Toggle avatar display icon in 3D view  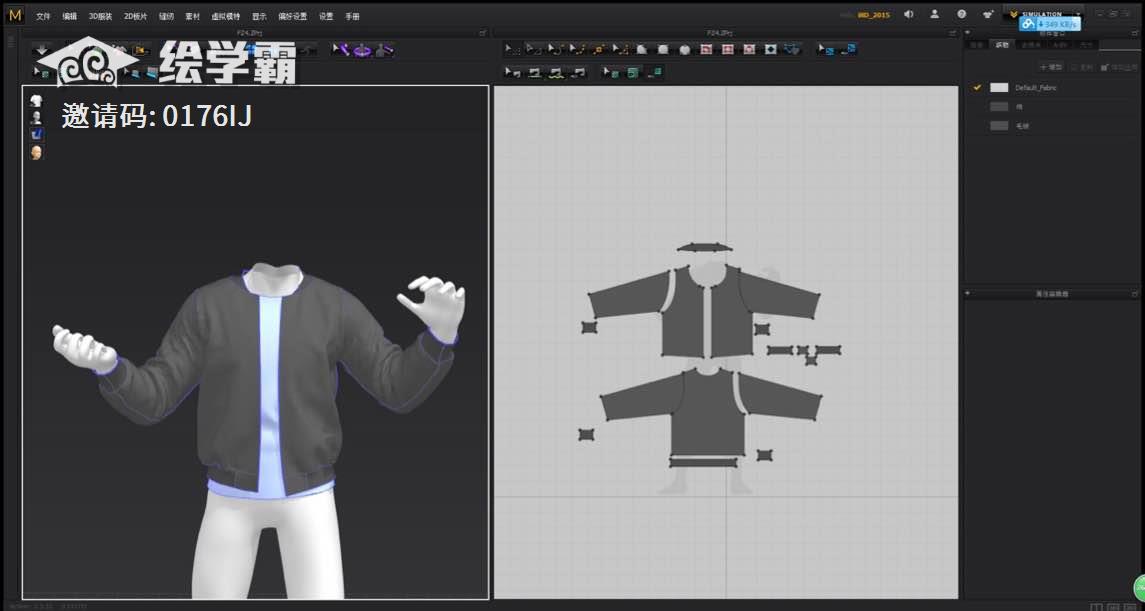pos(36,117)
